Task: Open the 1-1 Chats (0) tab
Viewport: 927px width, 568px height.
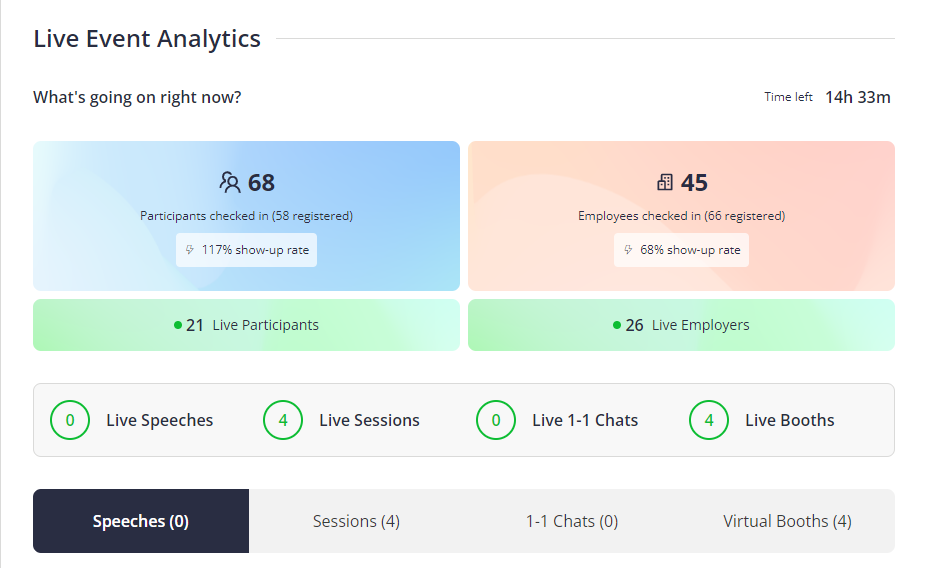Action: point(572,521)
